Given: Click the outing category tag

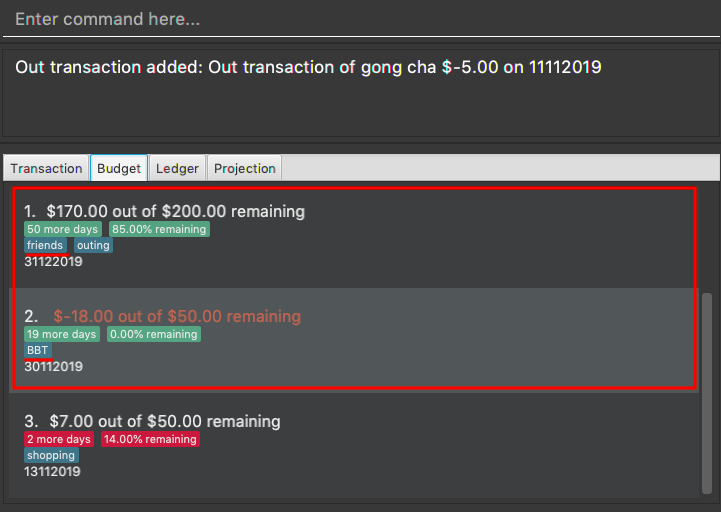Looking at the screenshot, I should point(93,245).
